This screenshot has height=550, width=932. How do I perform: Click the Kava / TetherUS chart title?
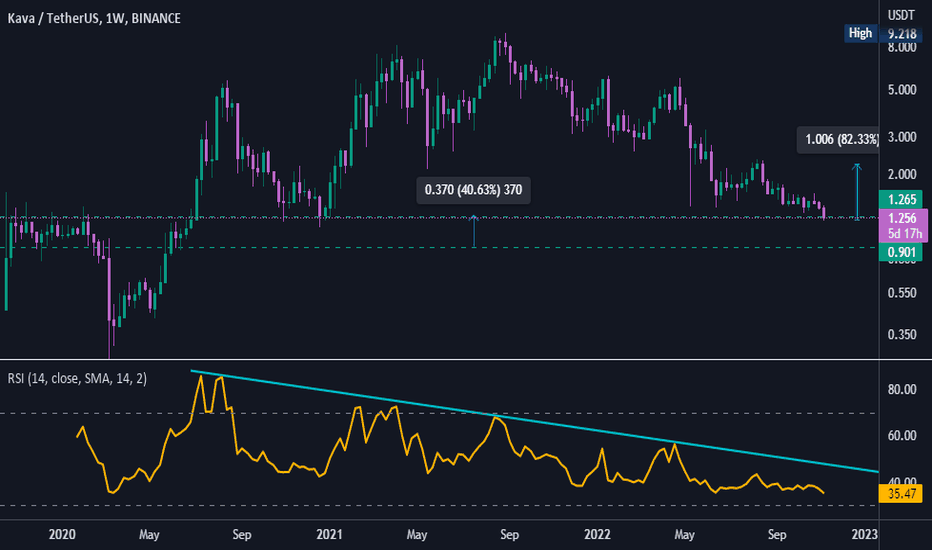(x=94, y=18)
